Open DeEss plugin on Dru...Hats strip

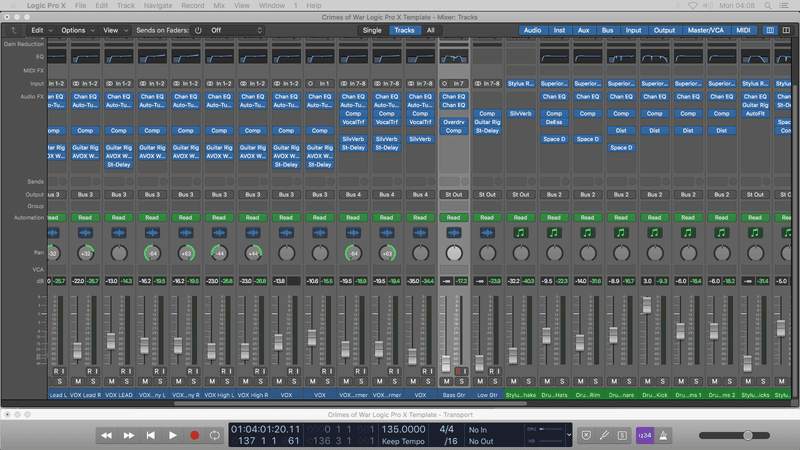(554, 122)
